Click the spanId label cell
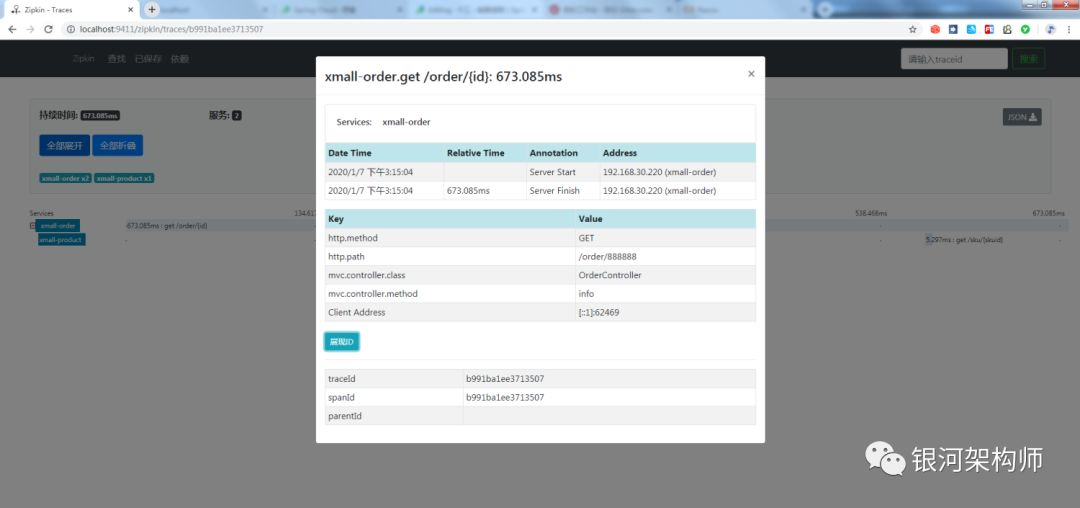The image size is (1080, 508). [x=394, y=397]
